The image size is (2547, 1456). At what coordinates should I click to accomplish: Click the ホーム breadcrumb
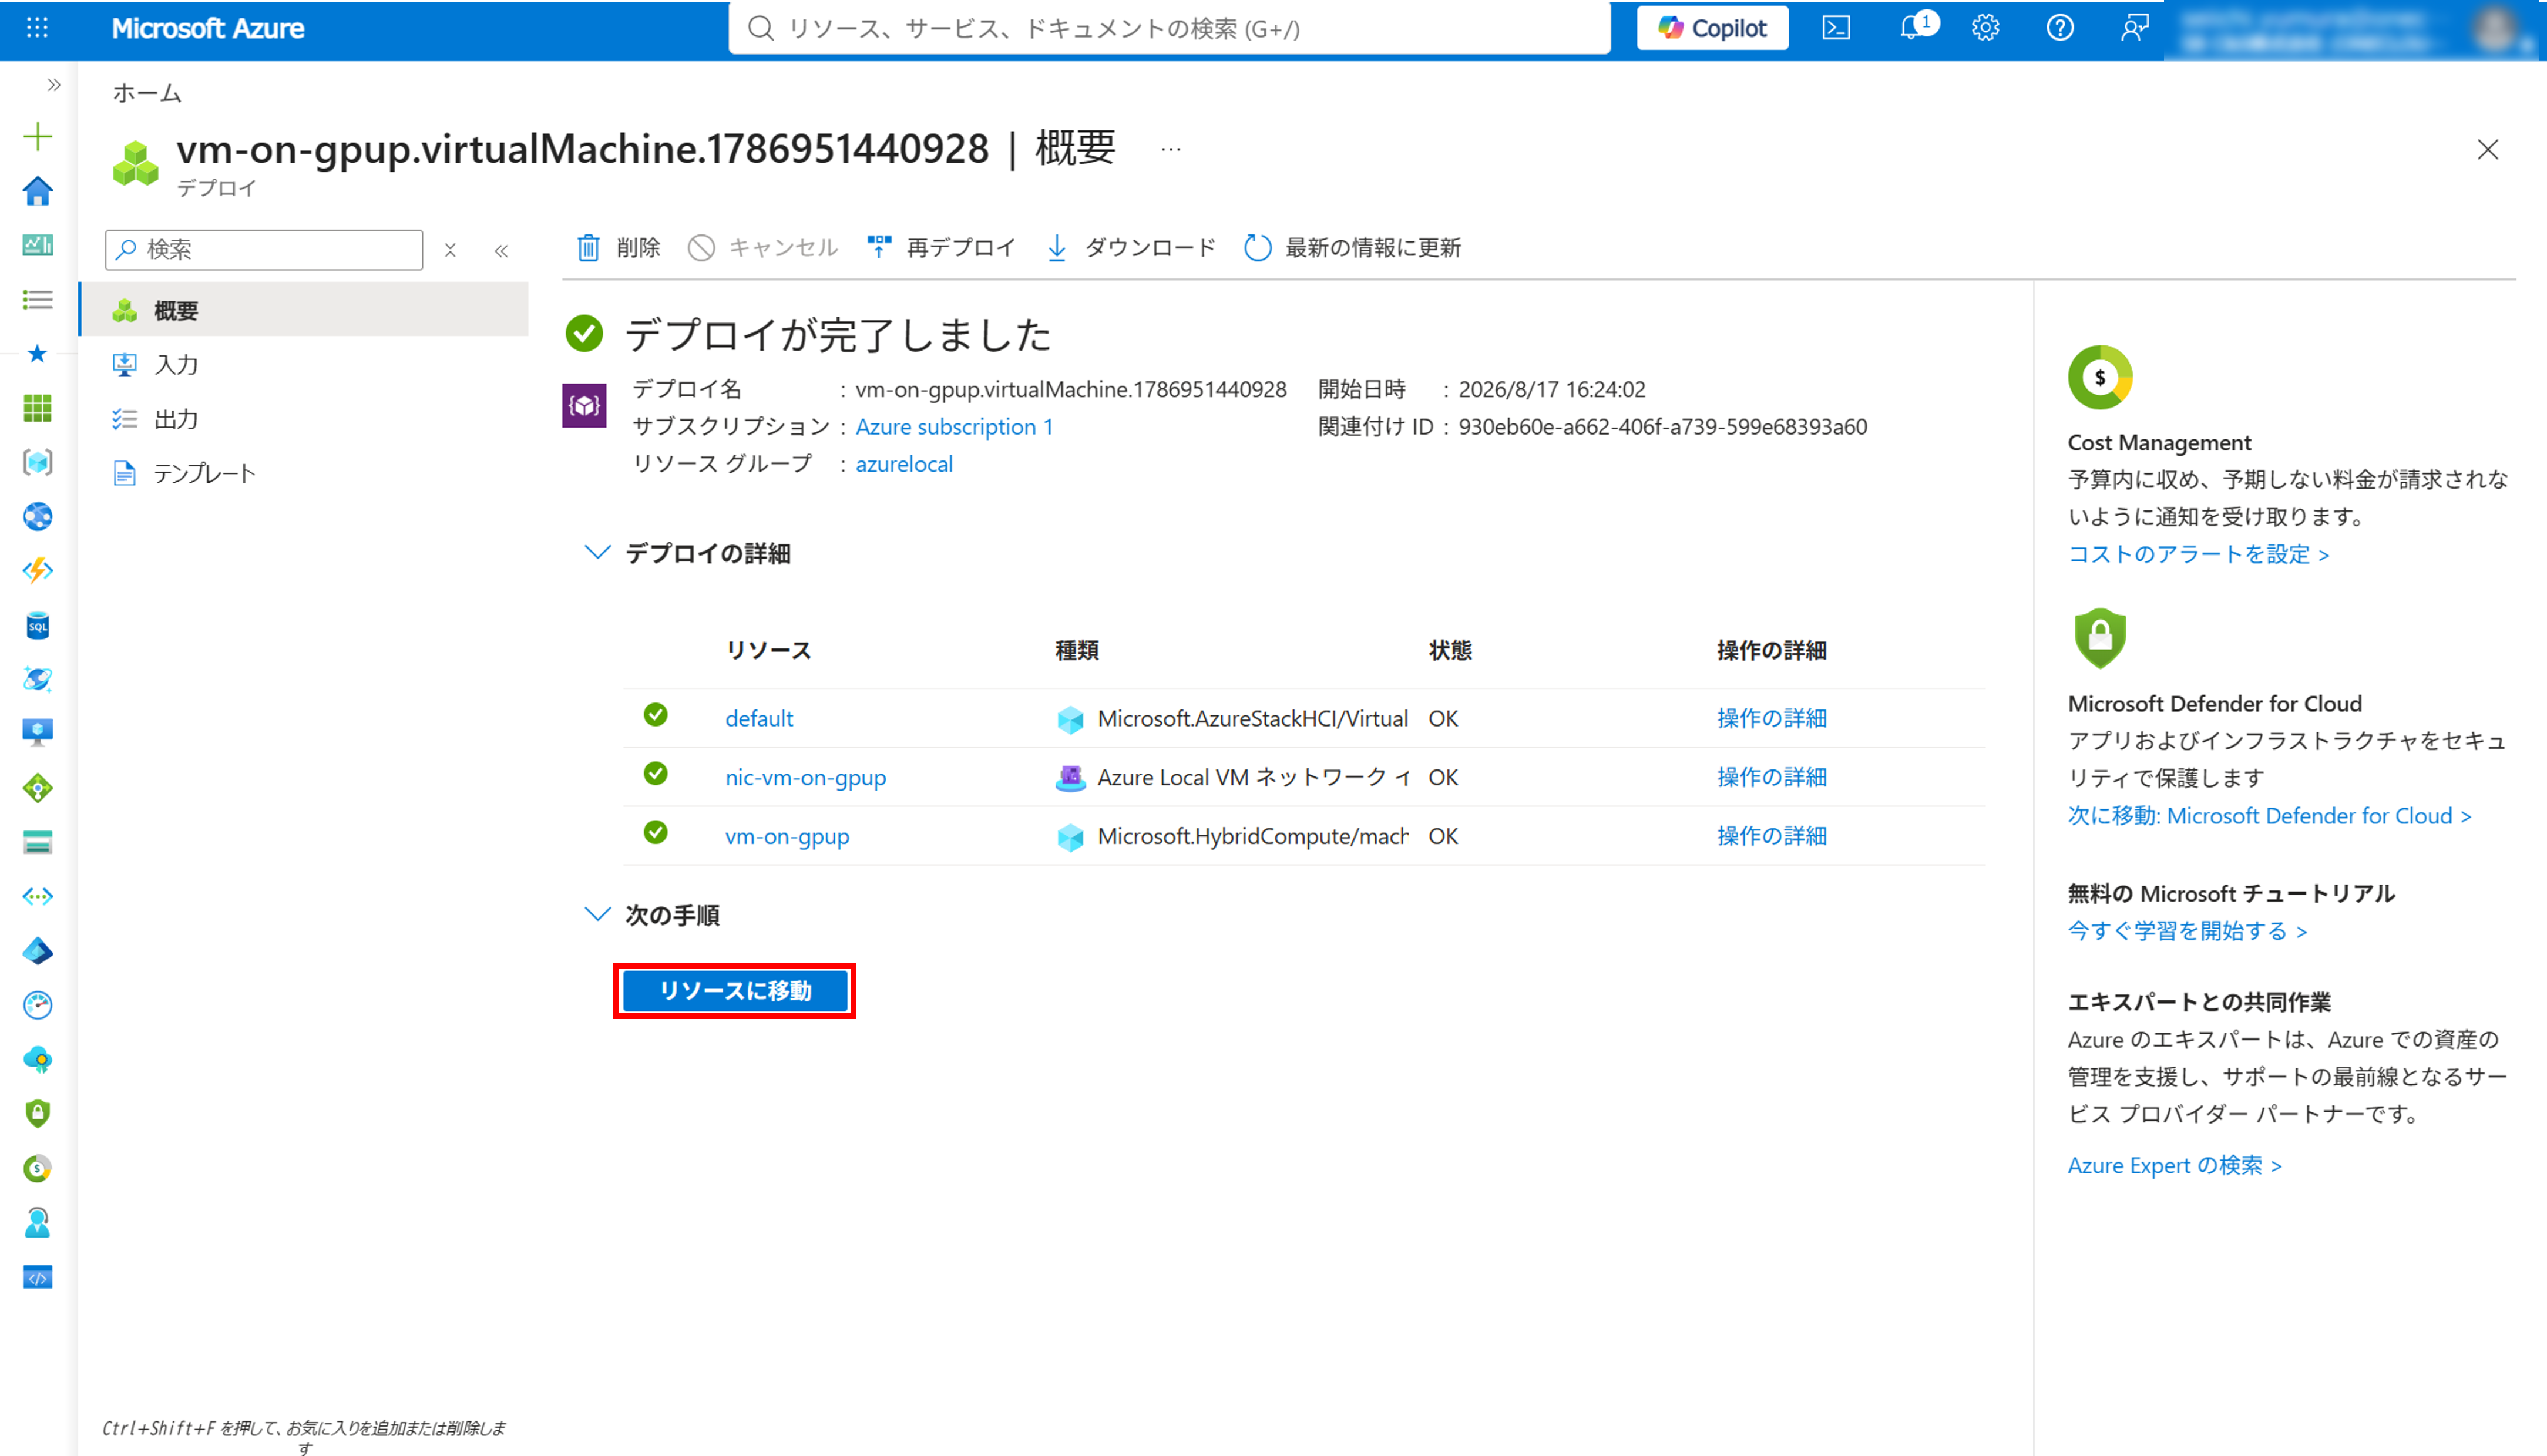point(147,93)
